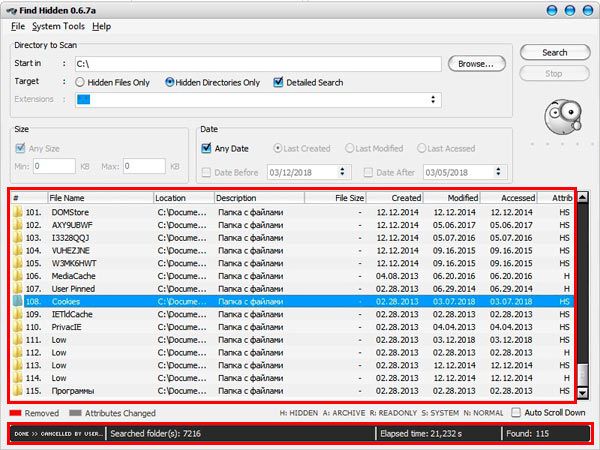Select the DOMStore row text
Screen dimensions: 600x450
coord(70,212)
